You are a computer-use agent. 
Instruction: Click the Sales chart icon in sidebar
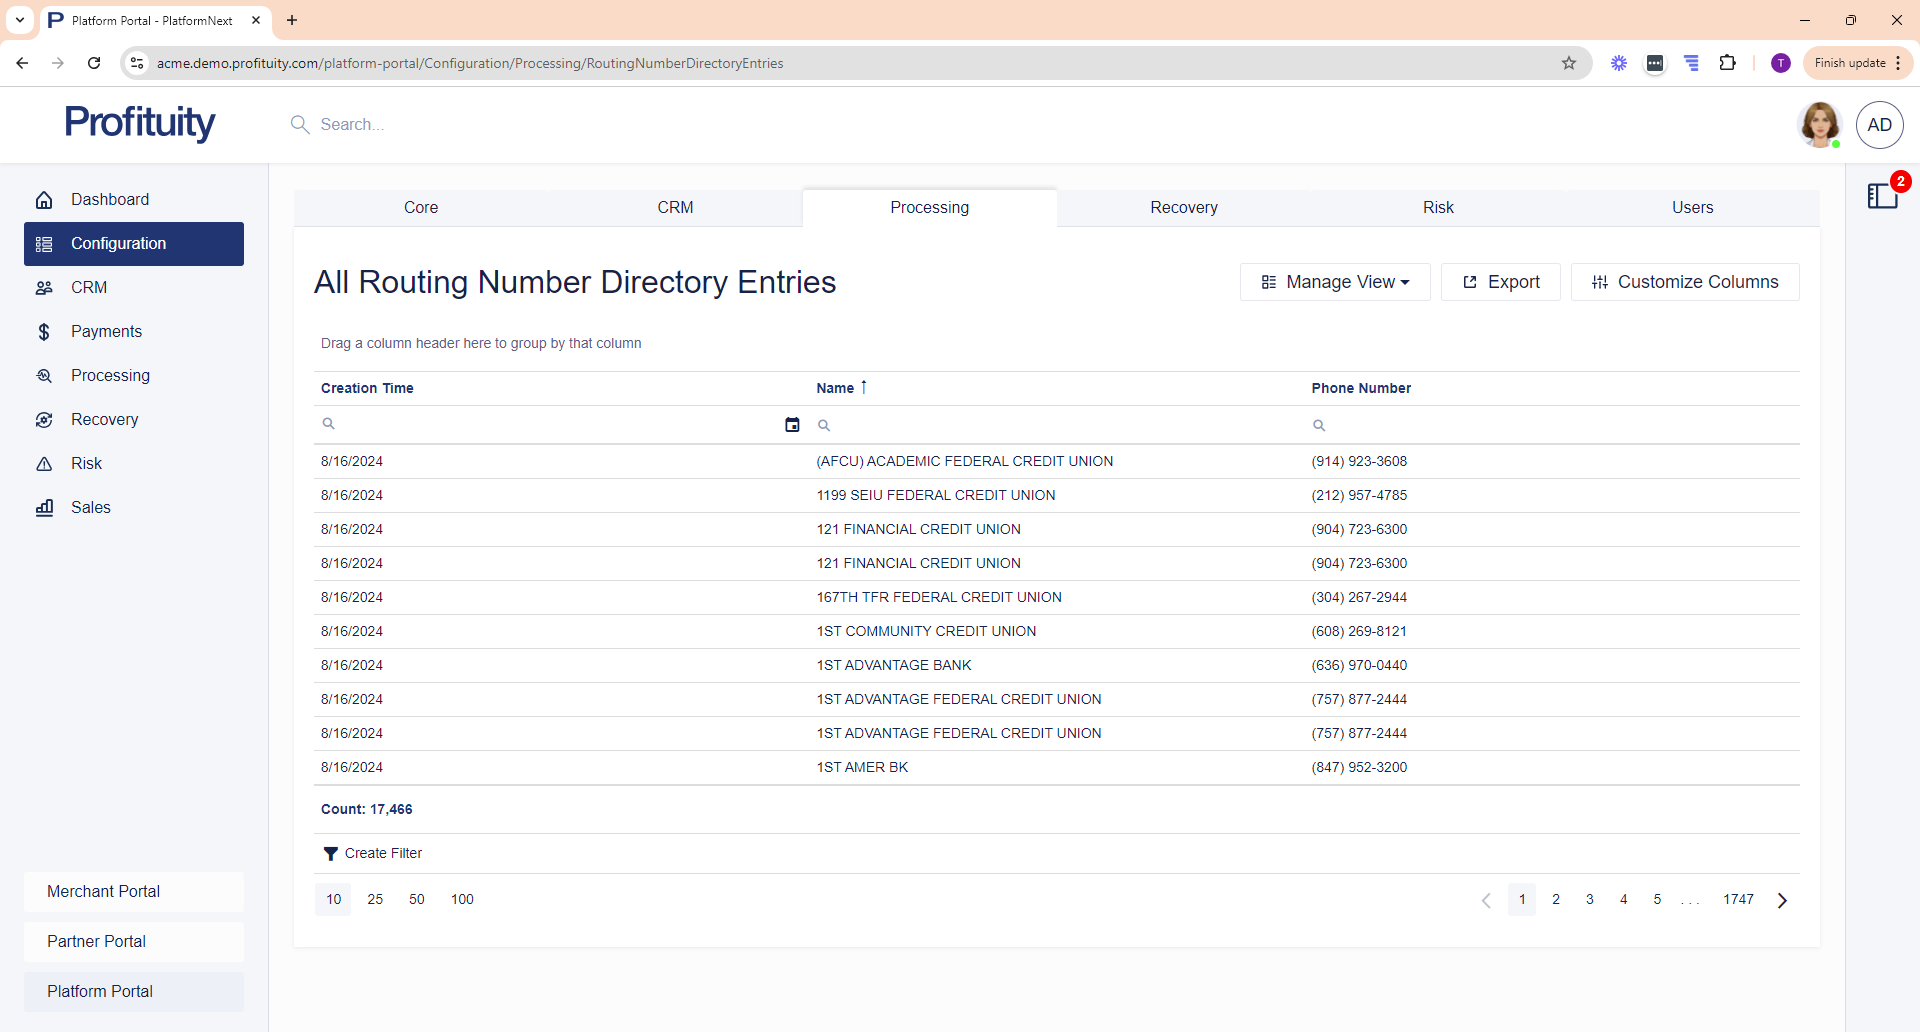[44, 508]
